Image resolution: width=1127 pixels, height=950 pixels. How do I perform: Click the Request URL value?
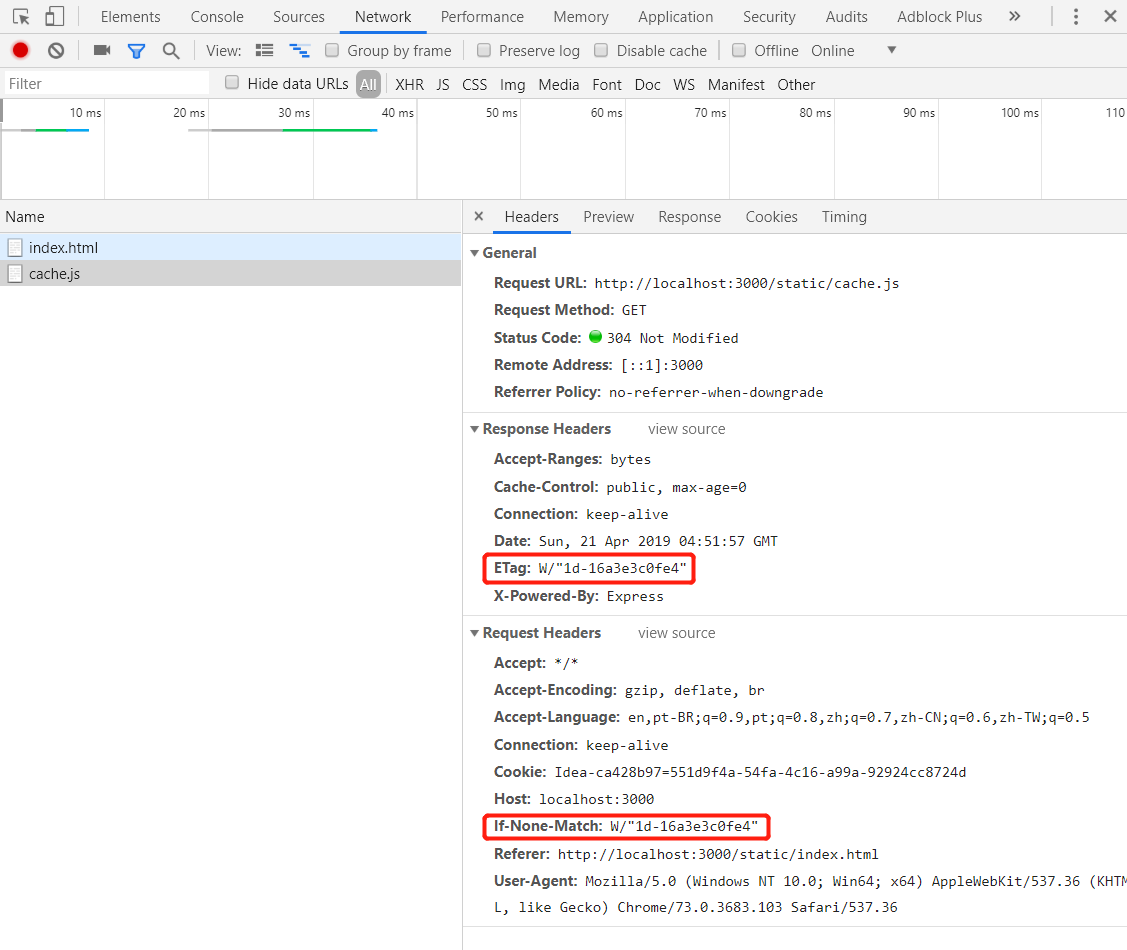point(747,284)
